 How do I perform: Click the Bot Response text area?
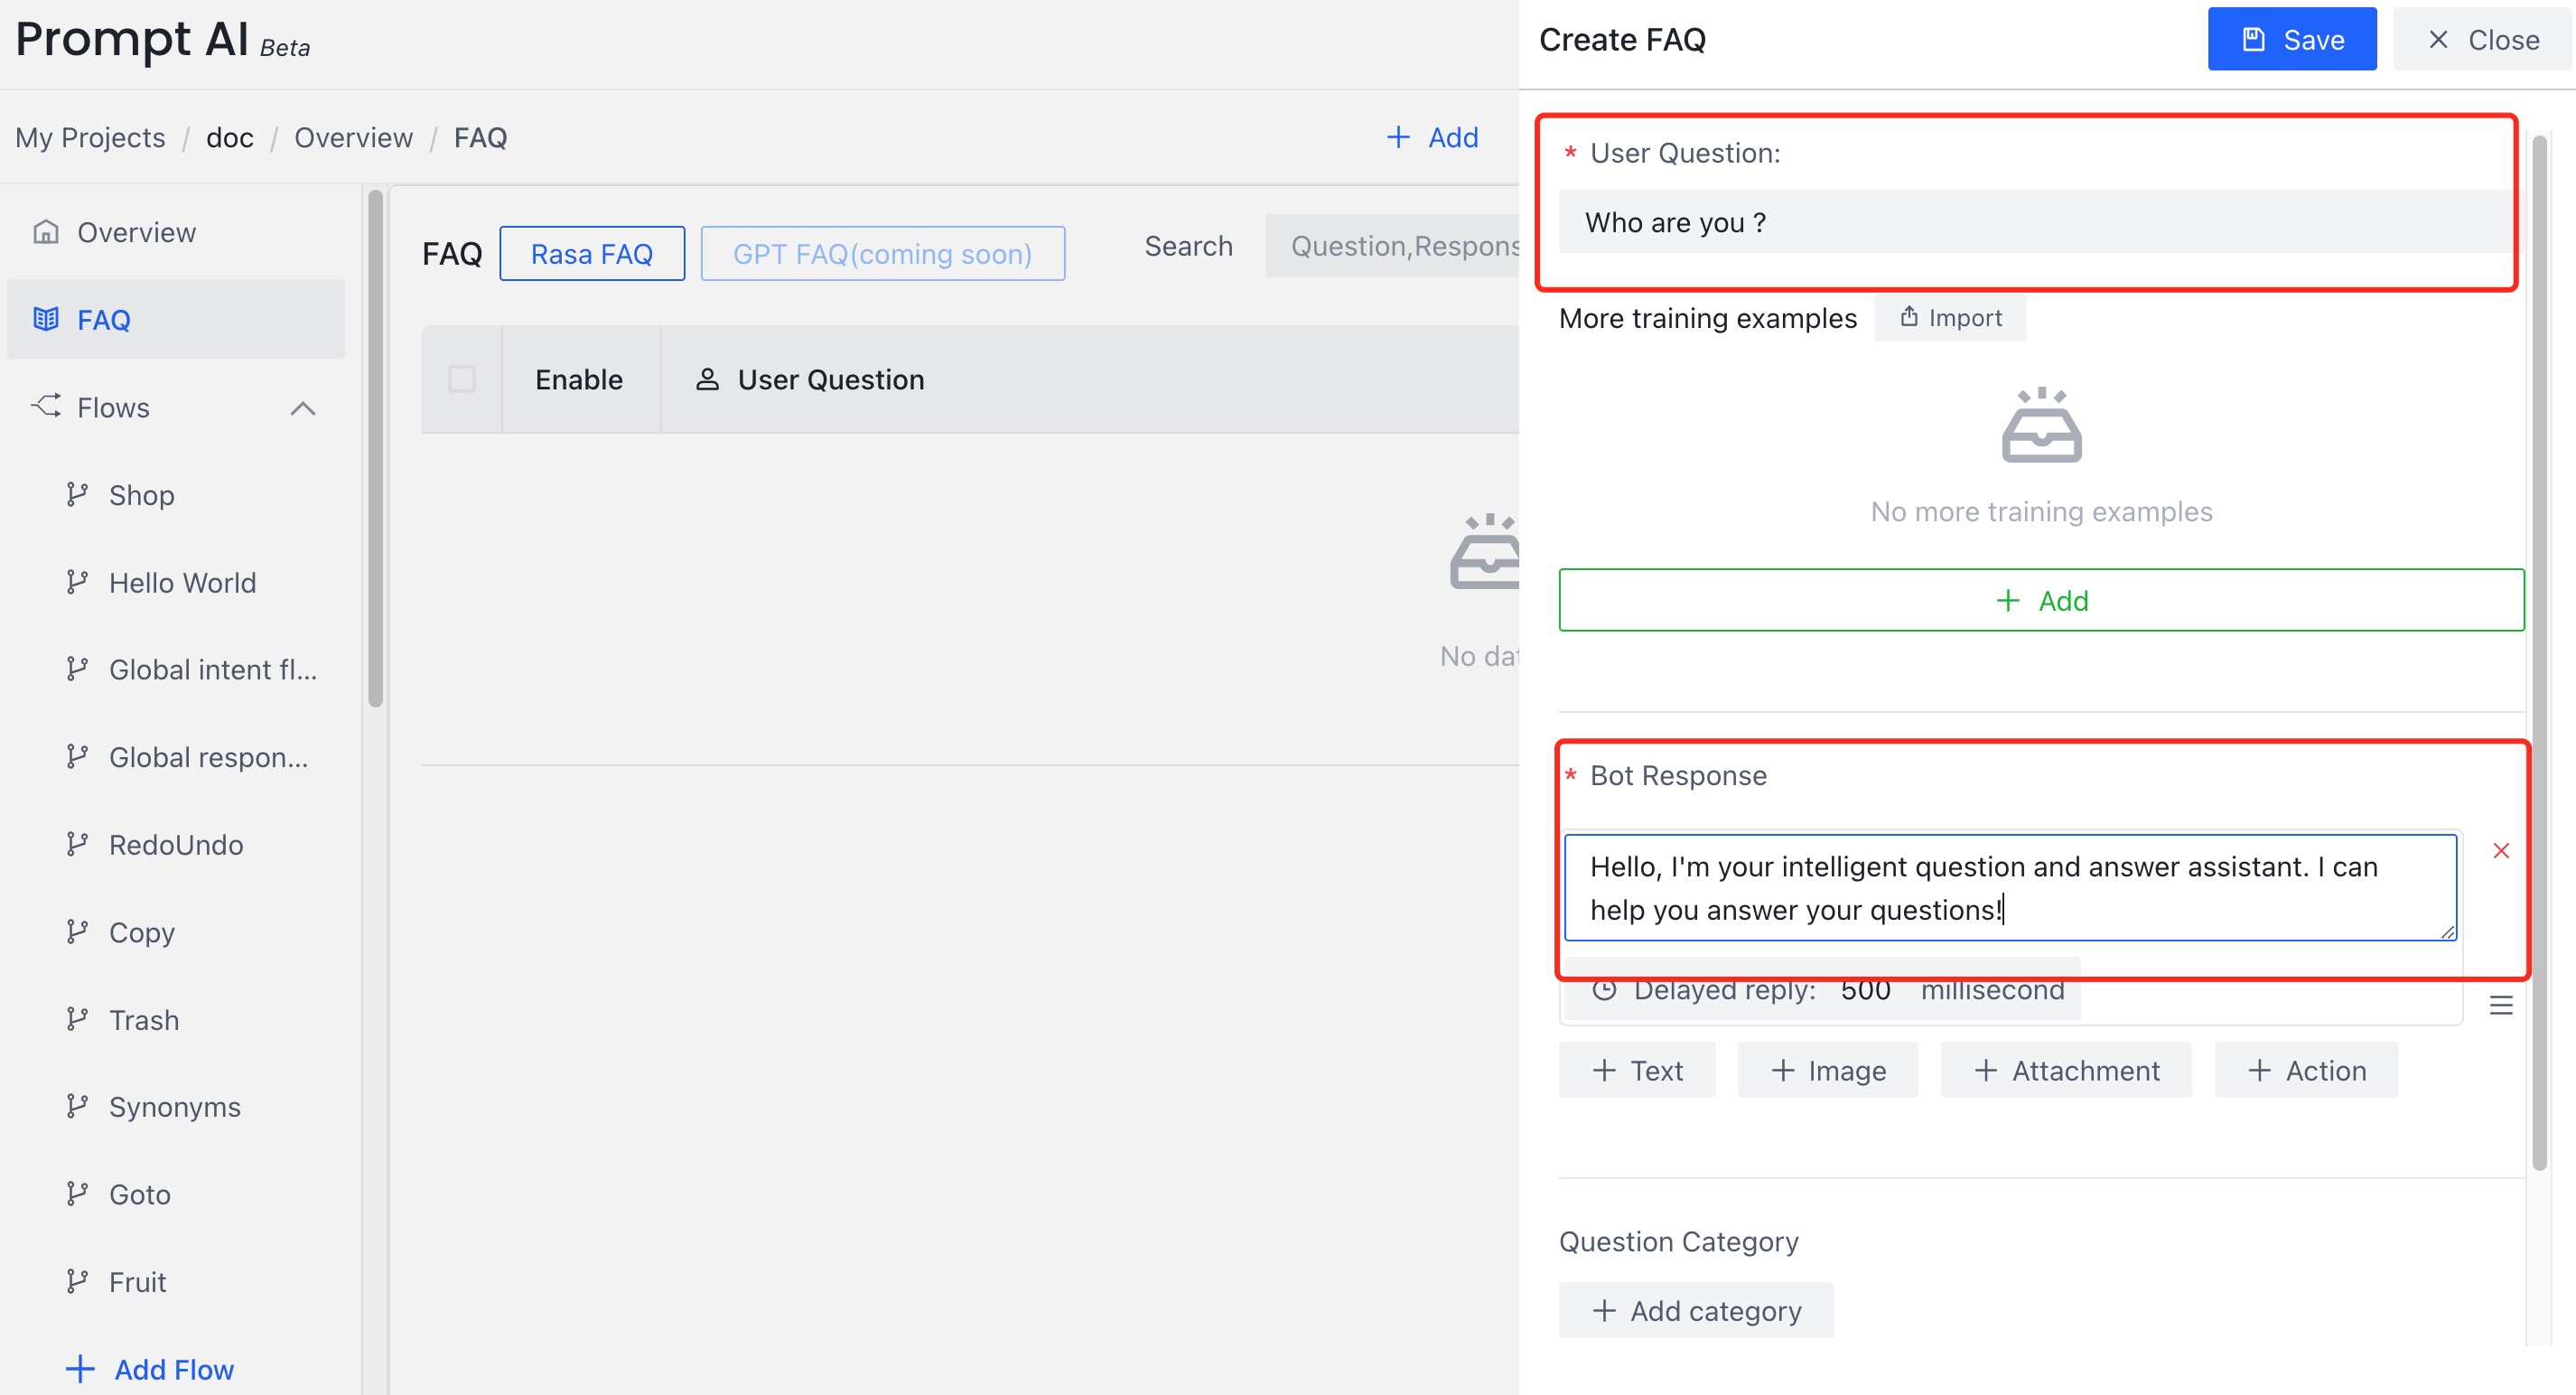pyautogui.click(x=2010, y=887)
